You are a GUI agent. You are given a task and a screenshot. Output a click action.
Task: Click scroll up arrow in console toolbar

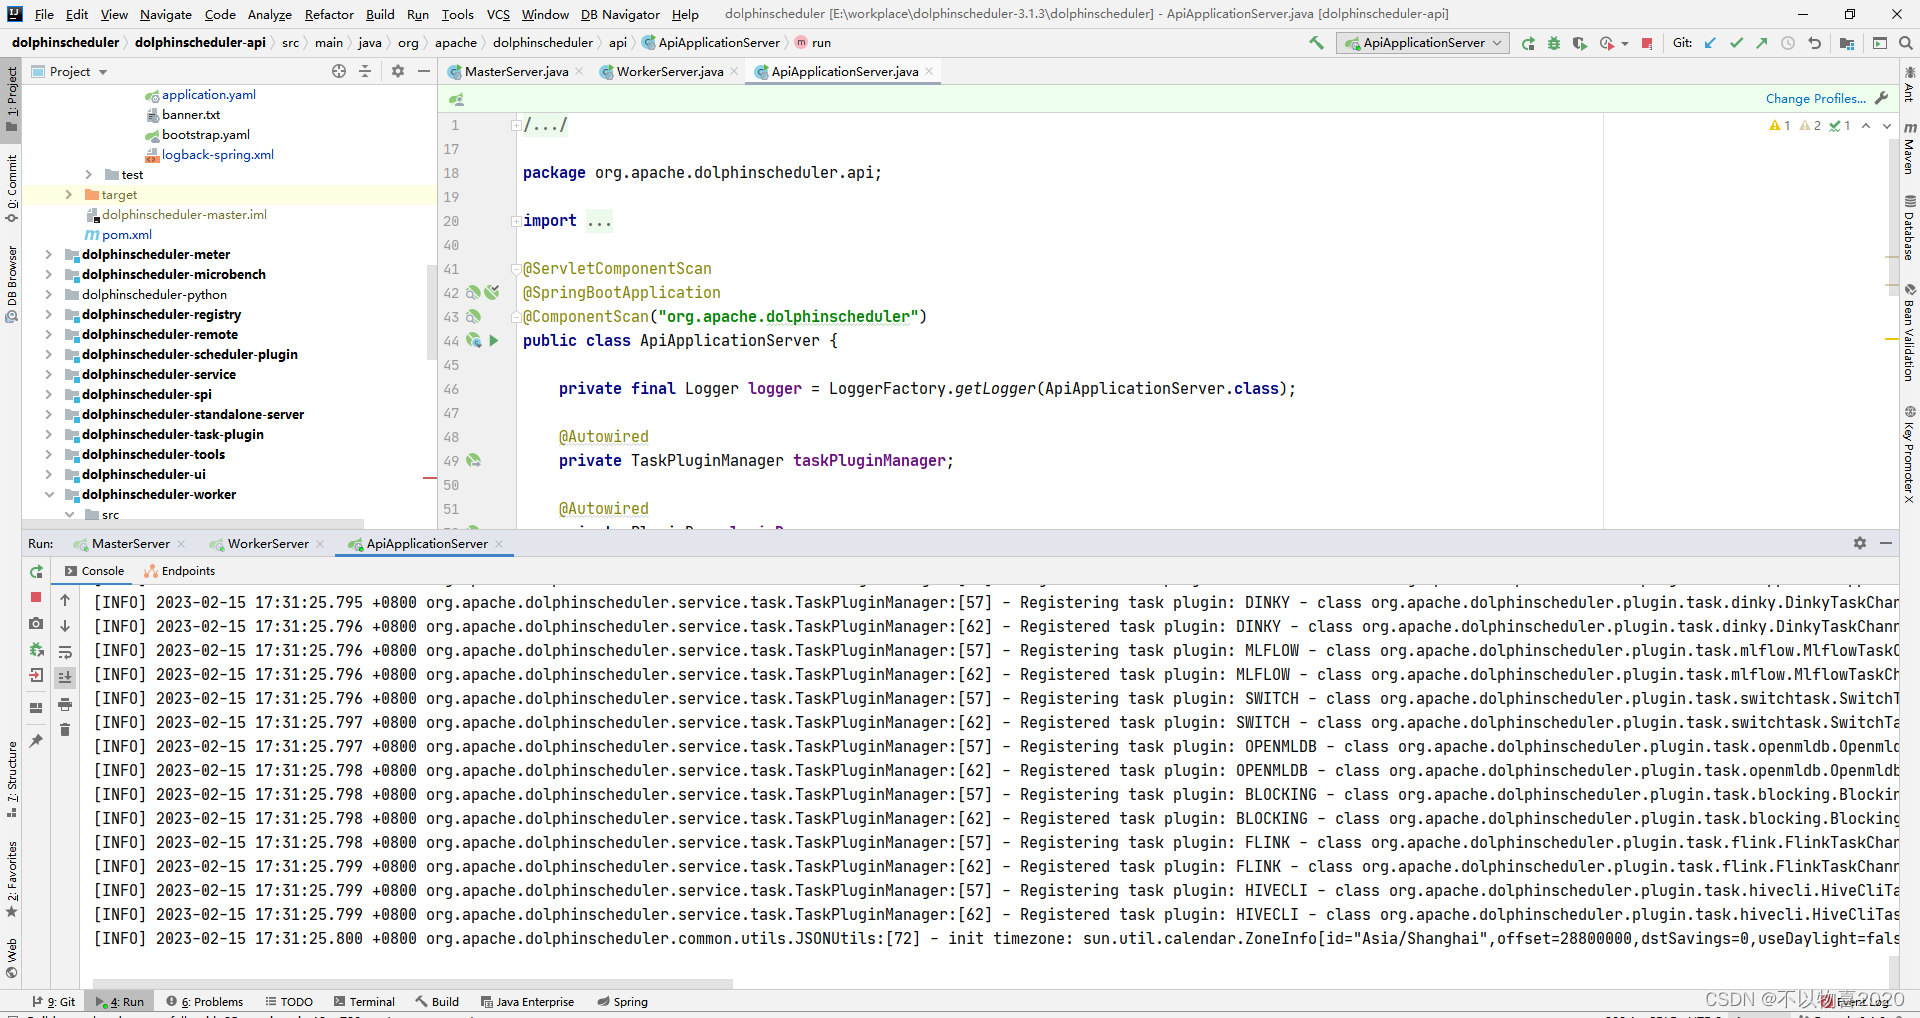65,600
